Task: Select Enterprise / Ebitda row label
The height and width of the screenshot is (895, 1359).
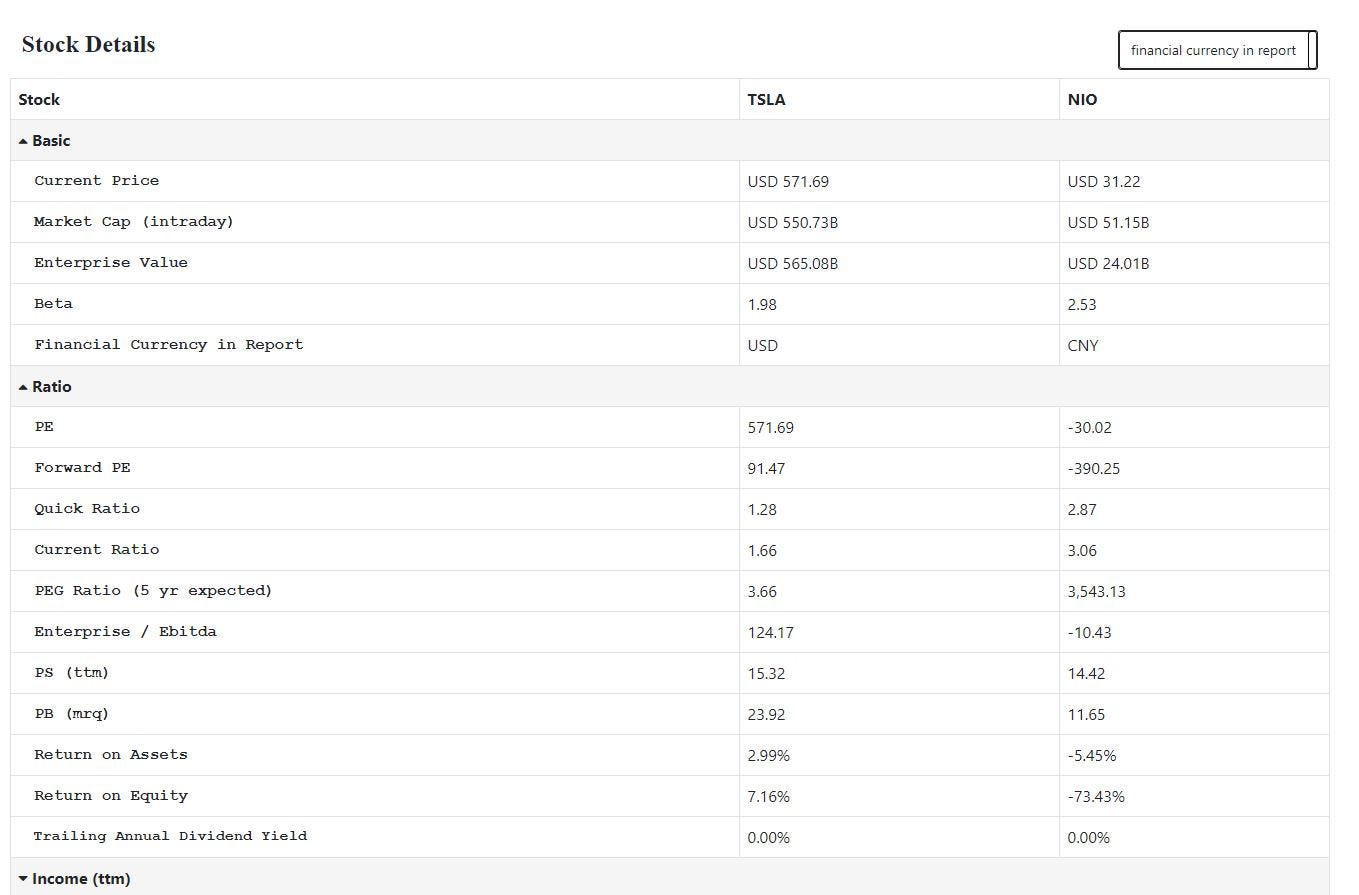Action: click(x=125, y=632)
